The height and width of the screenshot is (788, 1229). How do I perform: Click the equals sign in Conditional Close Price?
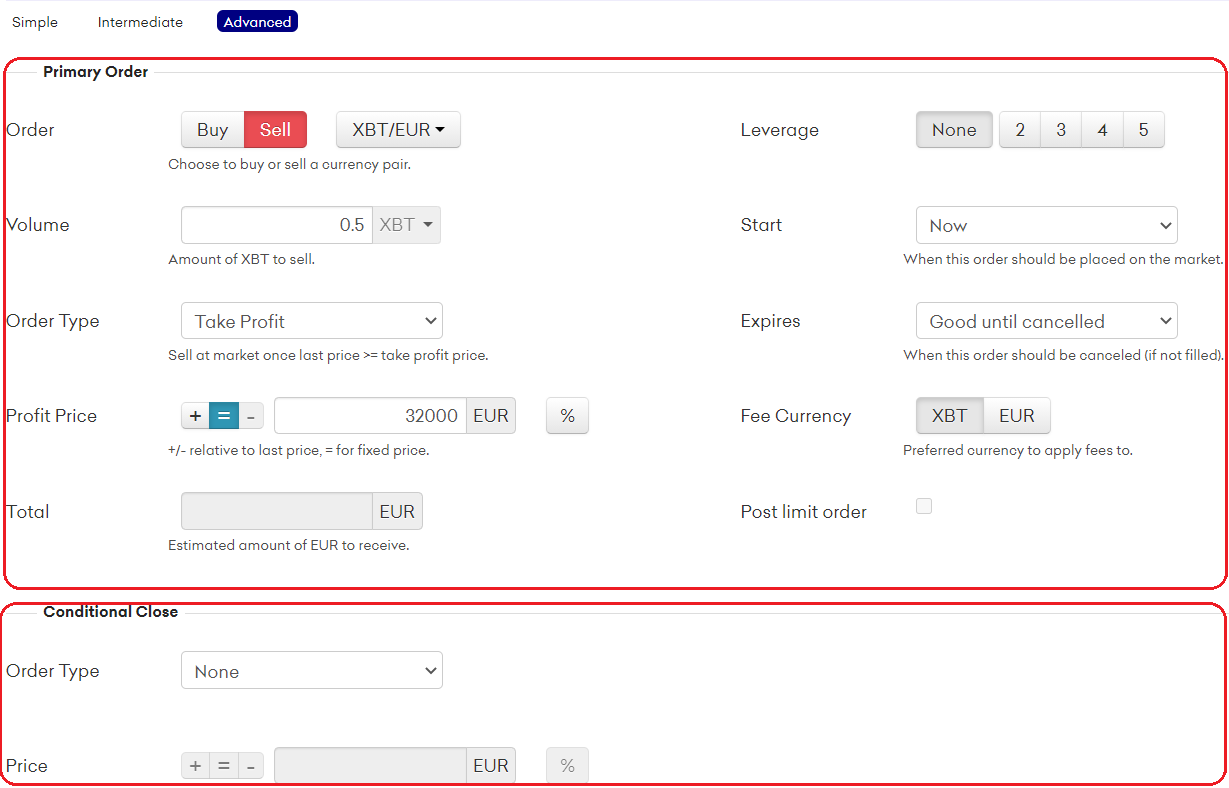pos(224,766)
